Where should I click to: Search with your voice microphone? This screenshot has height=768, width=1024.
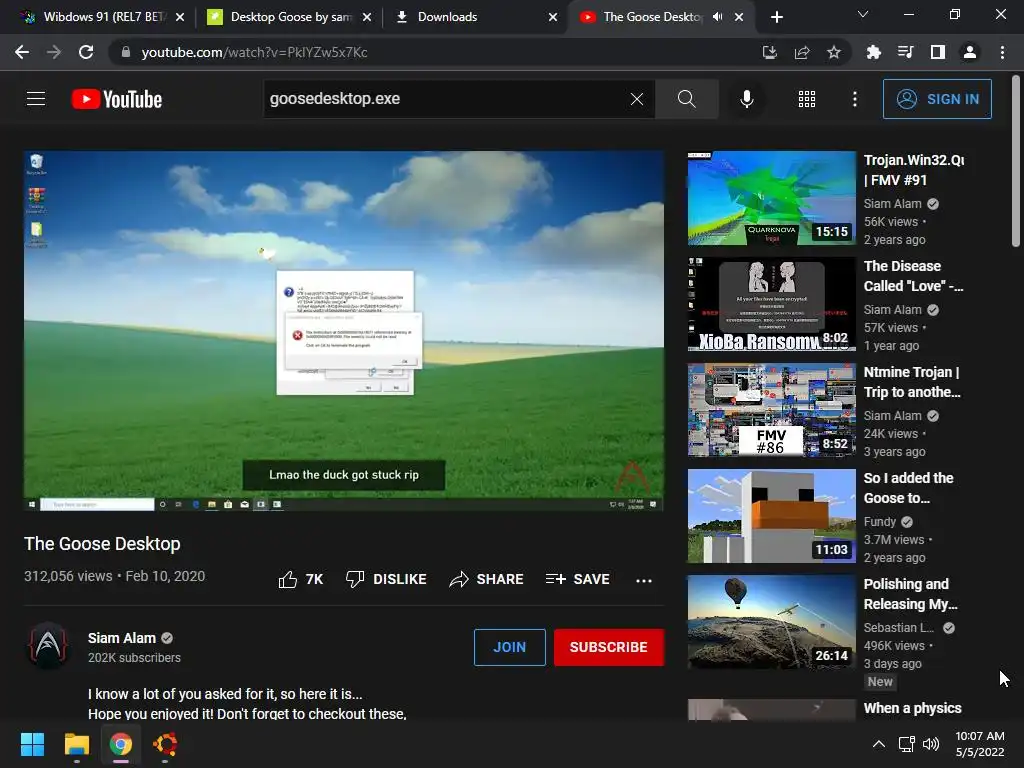747,99
